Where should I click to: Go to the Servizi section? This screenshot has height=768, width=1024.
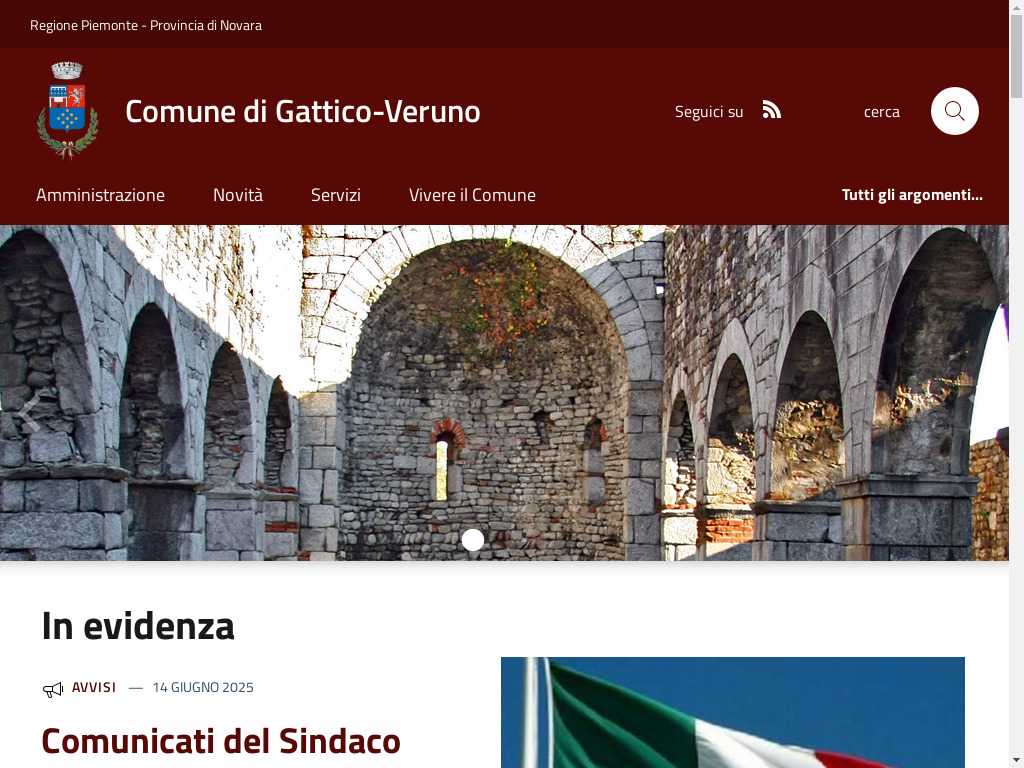click(x=336, y=195)
